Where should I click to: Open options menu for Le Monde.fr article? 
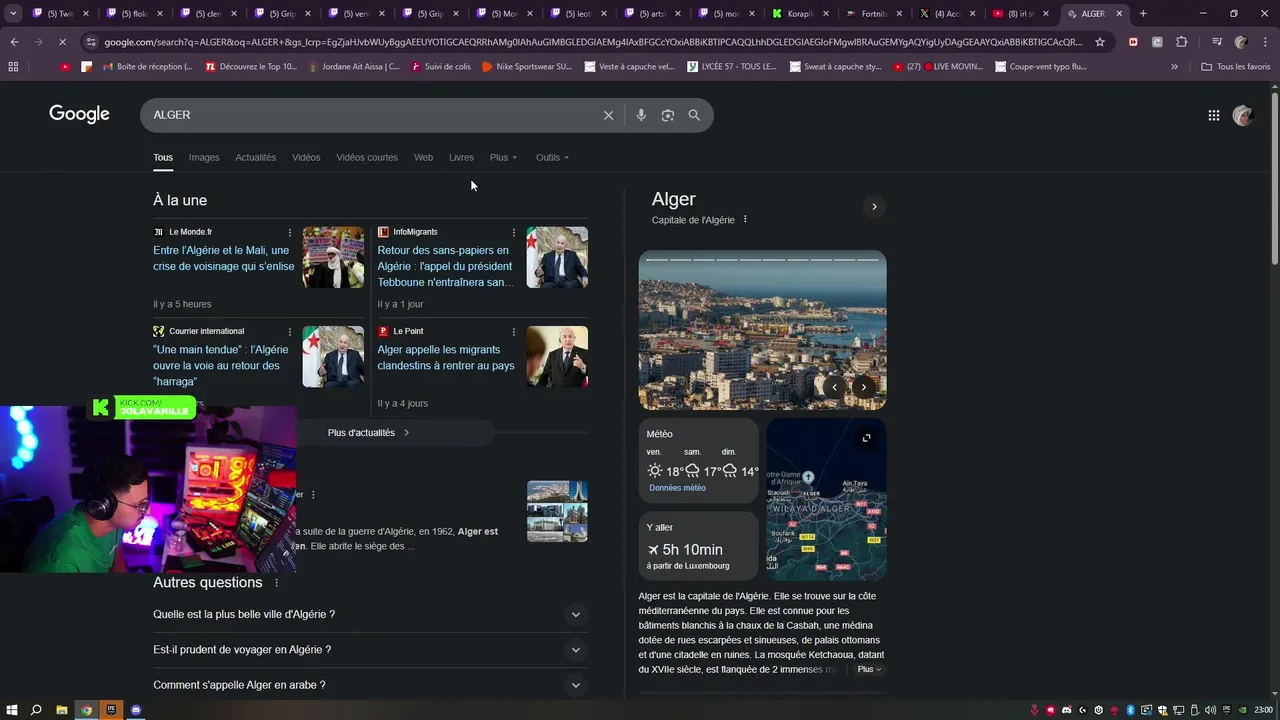290,232
